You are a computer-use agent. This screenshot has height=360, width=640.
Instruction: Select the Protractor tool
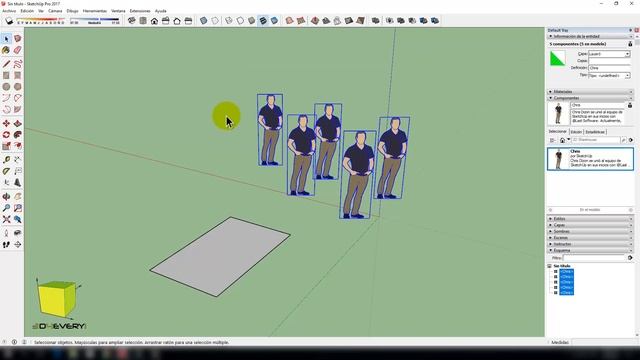(x=6, y=171)
